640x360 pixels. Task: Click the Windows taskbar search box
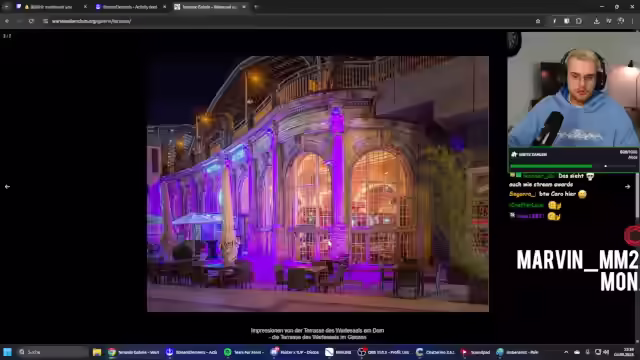click(x=53, y=352)
